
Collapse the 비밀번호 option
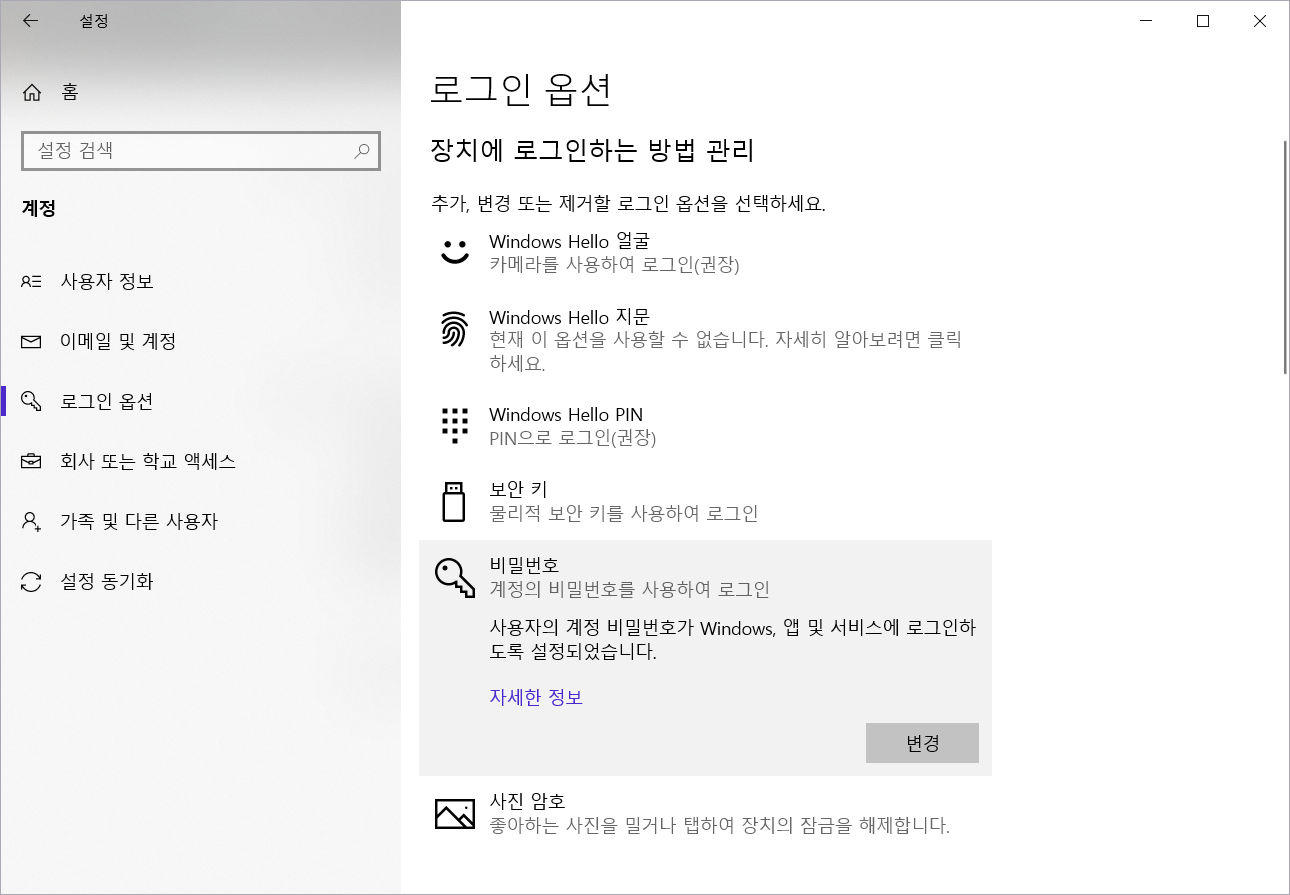[x=705, y=578]
